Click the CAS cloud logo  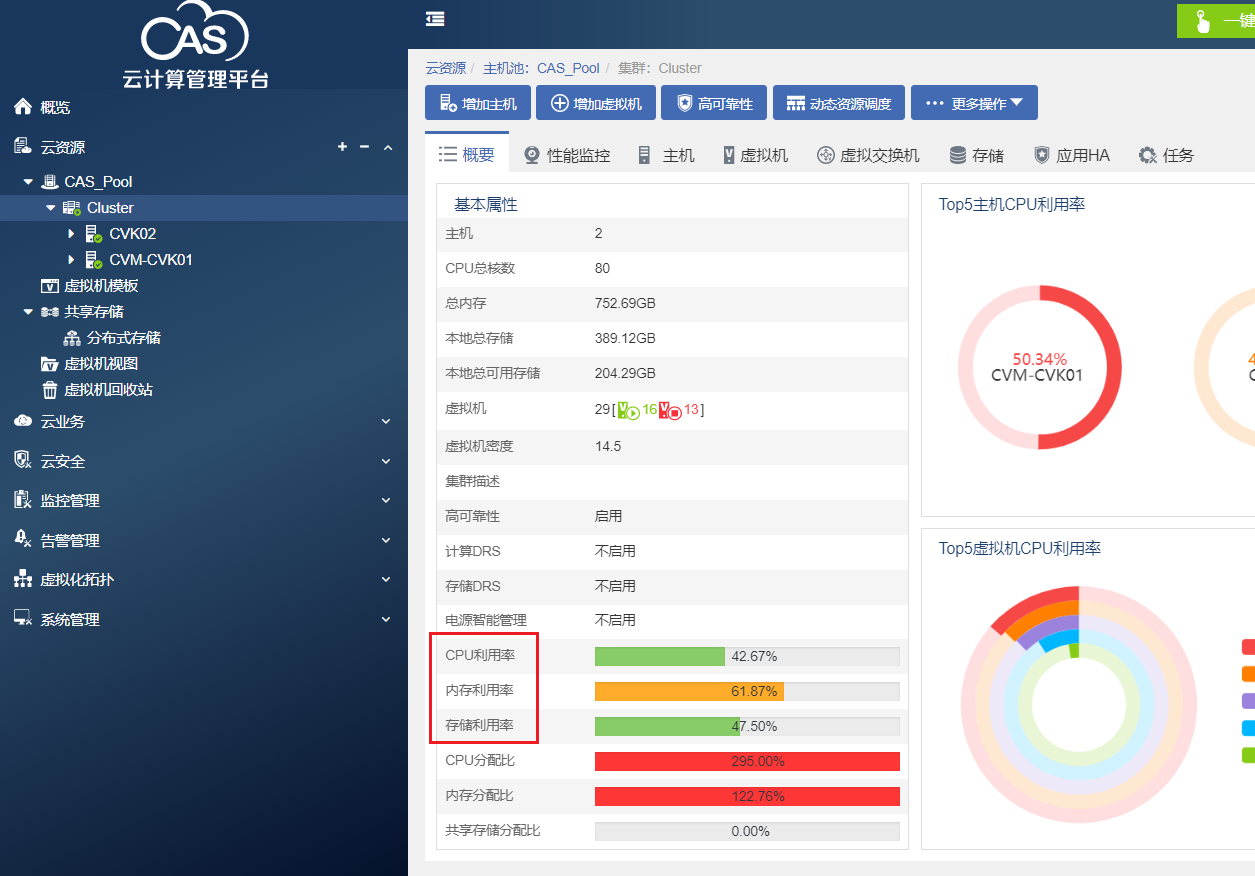point(196,32)
